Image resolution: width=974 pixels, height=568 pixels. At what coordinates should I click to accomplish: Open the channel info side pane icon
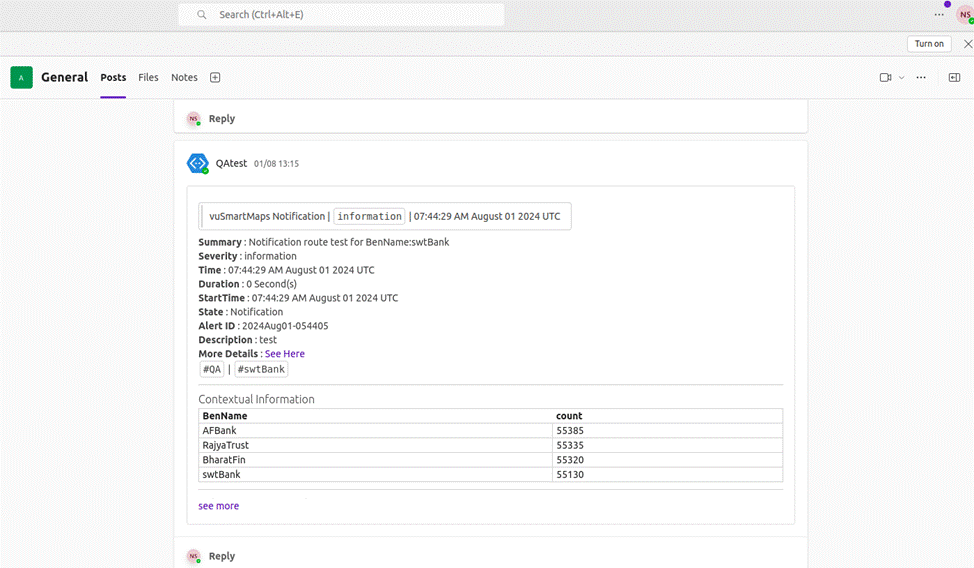click(954, 77)
